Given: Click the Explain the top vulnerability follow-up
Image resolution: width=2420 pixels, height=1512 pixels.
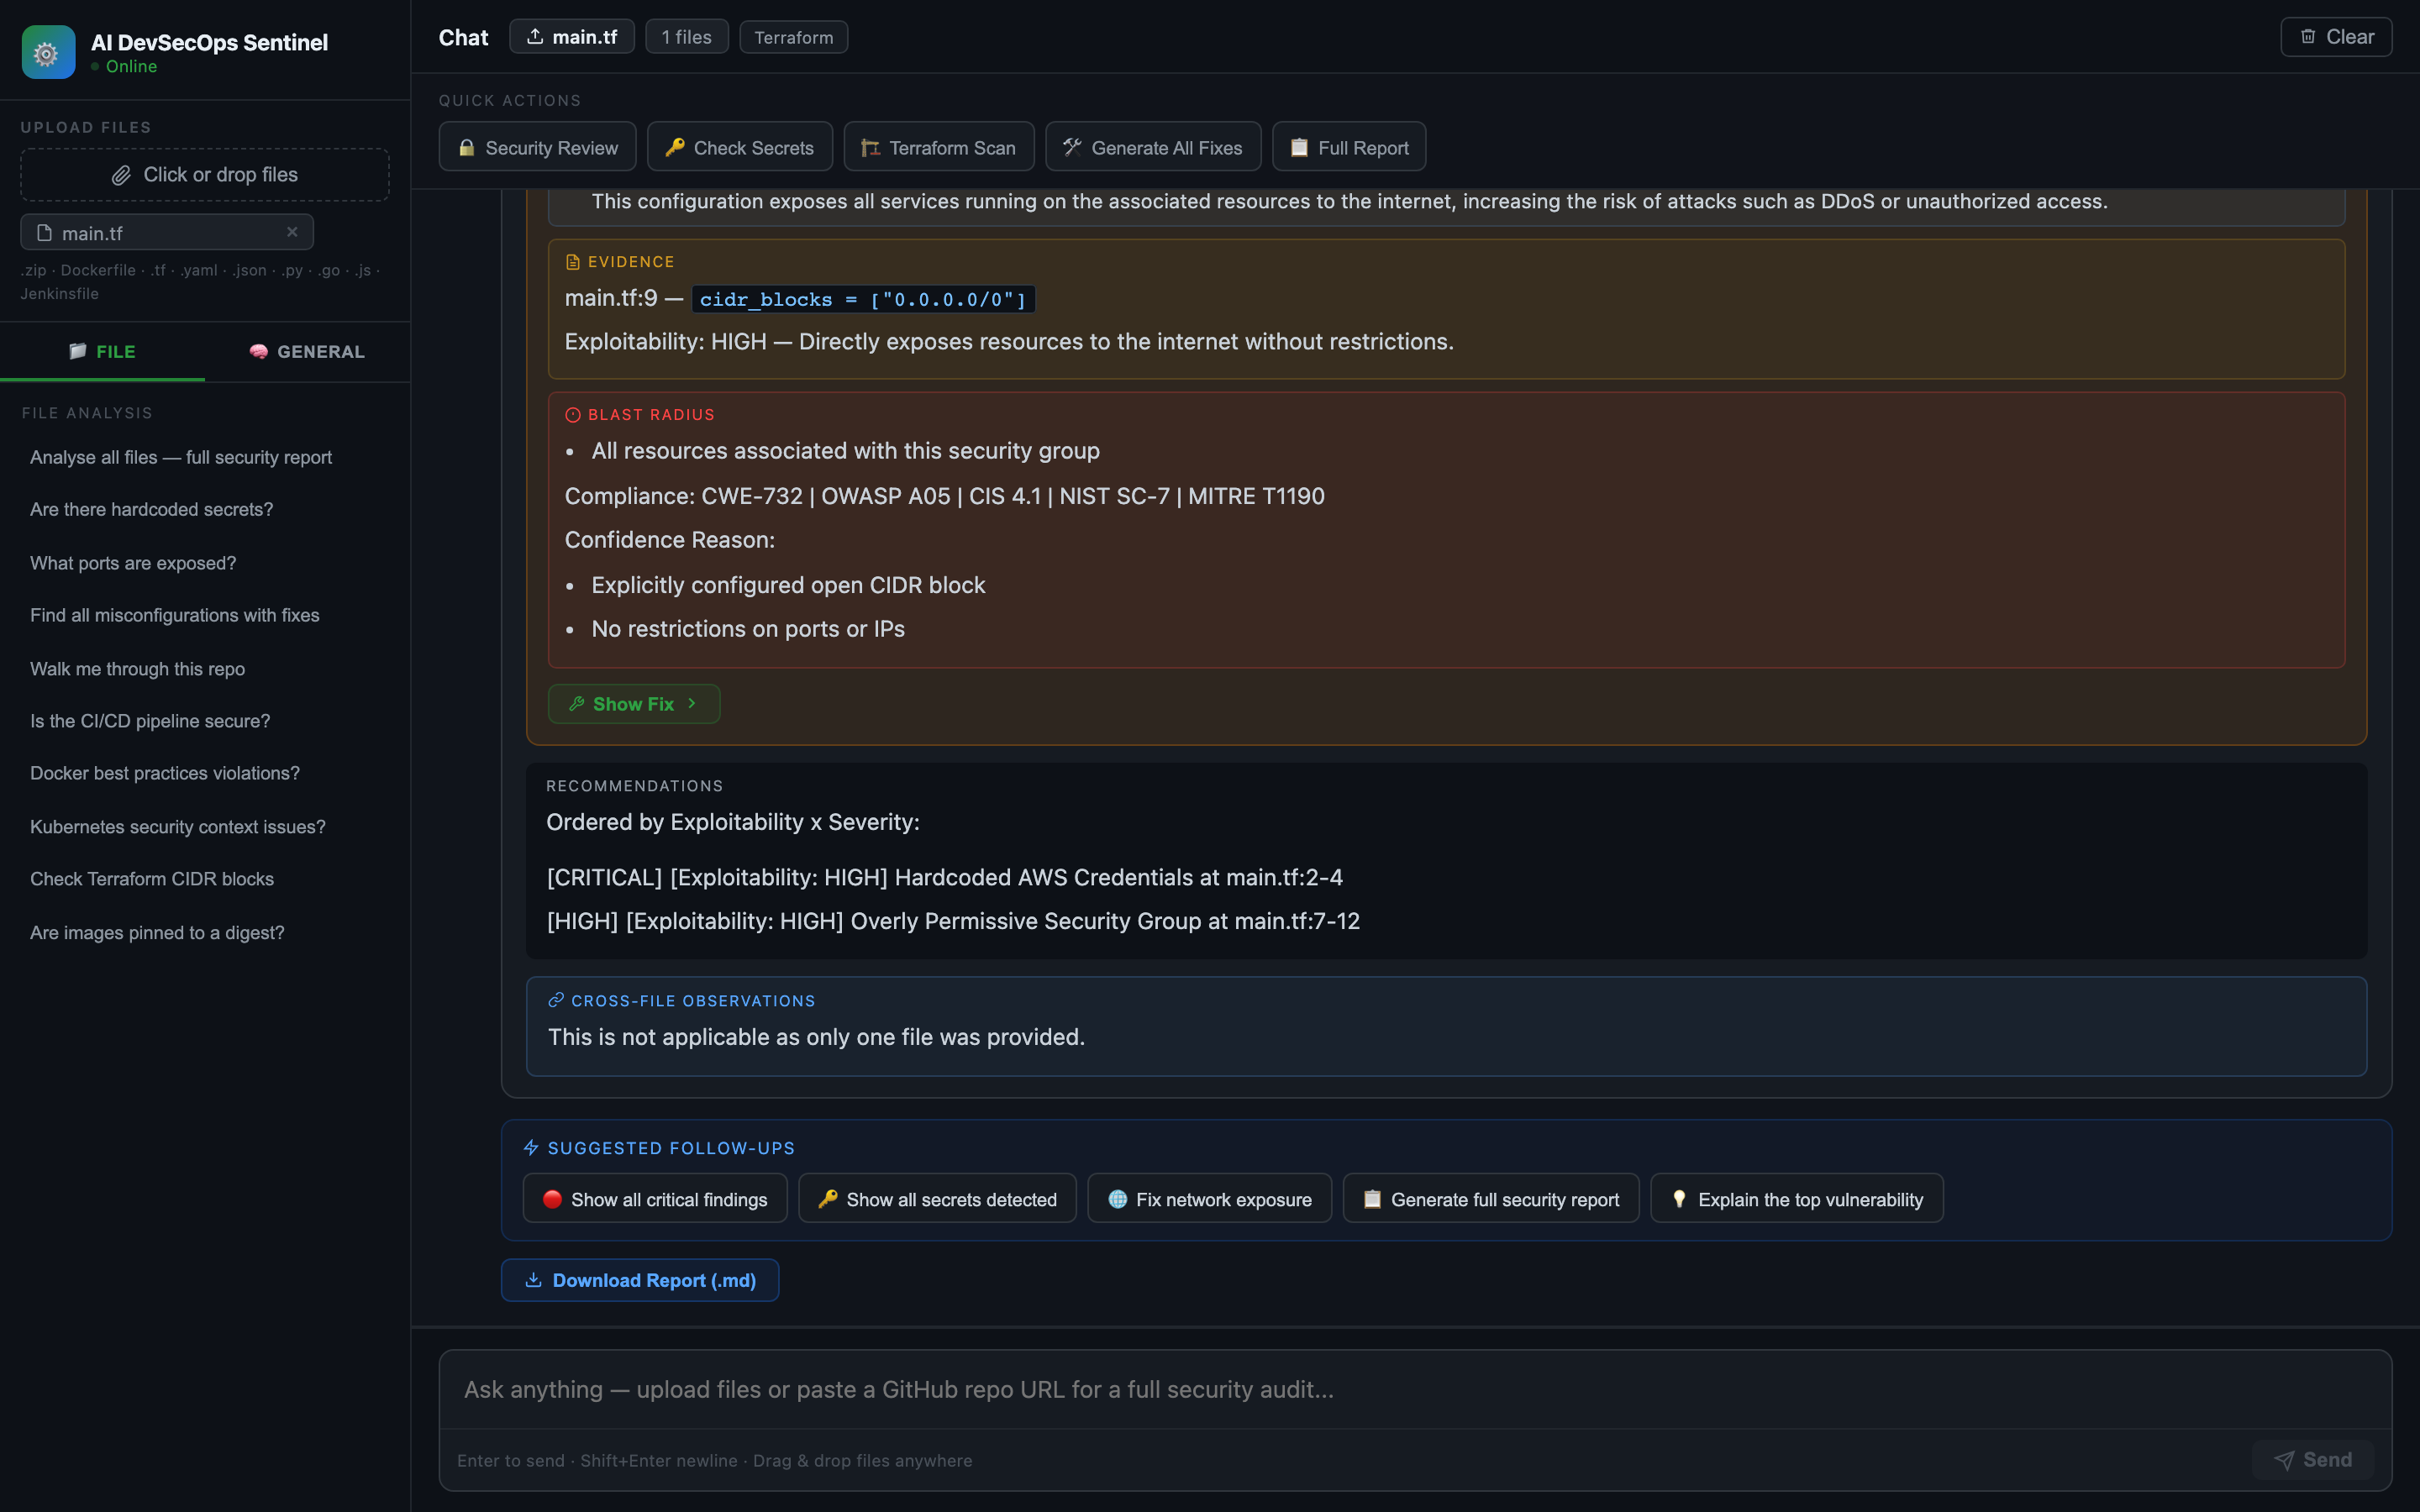Looking at the screenshot, I should (1796, 1199).
